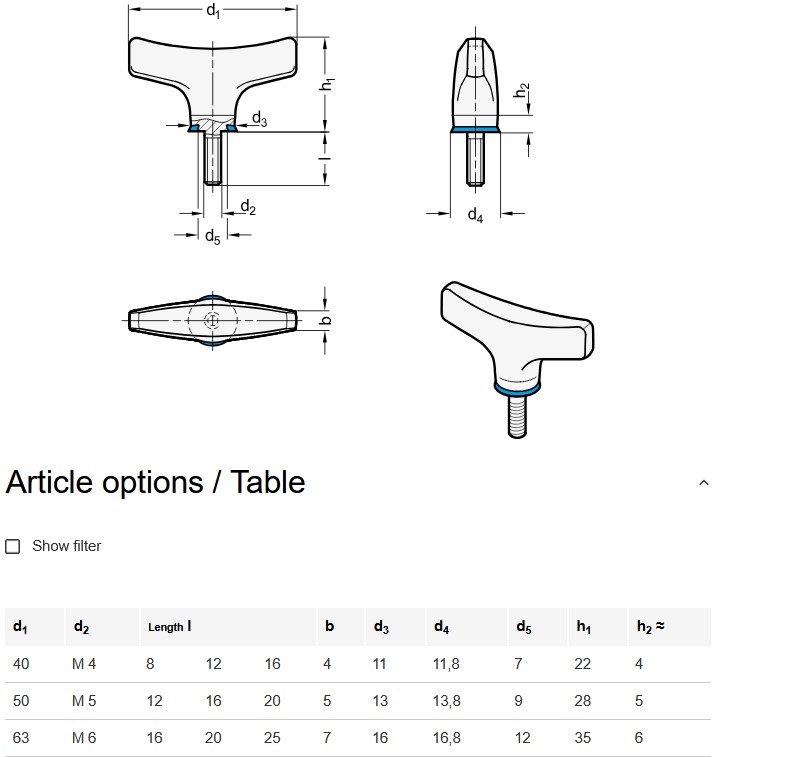Select d2 column header
This screenshot has height=757, width=793.
[102, 627]
